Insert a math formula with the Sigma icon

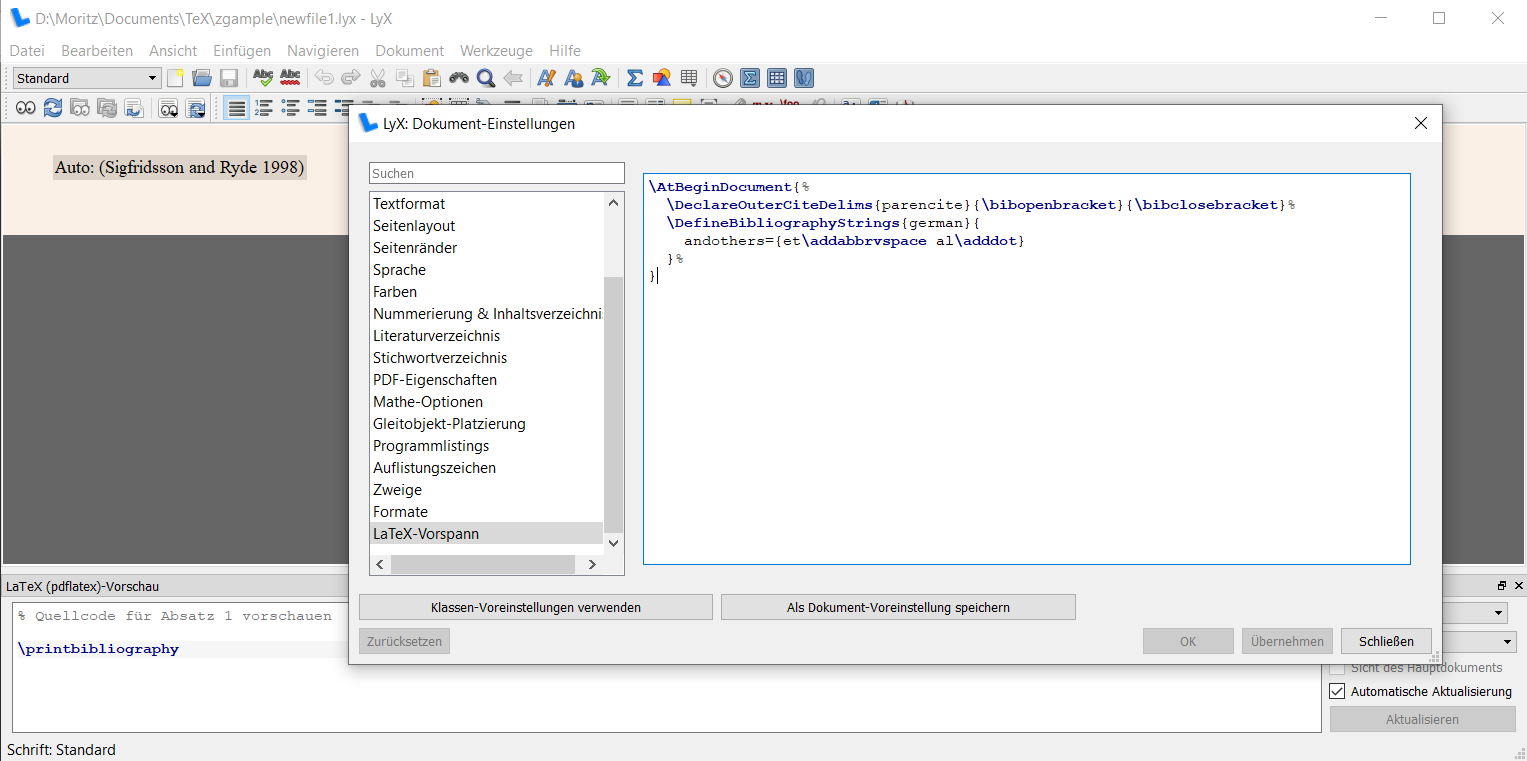click(x=634, y=78)
